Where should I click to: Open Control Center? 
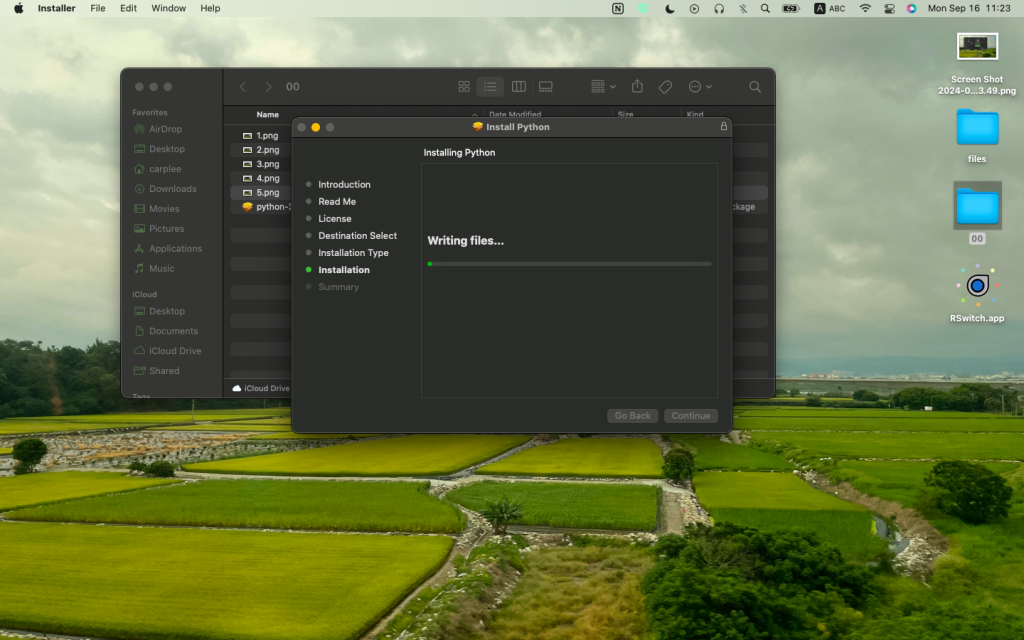(889, 8)
